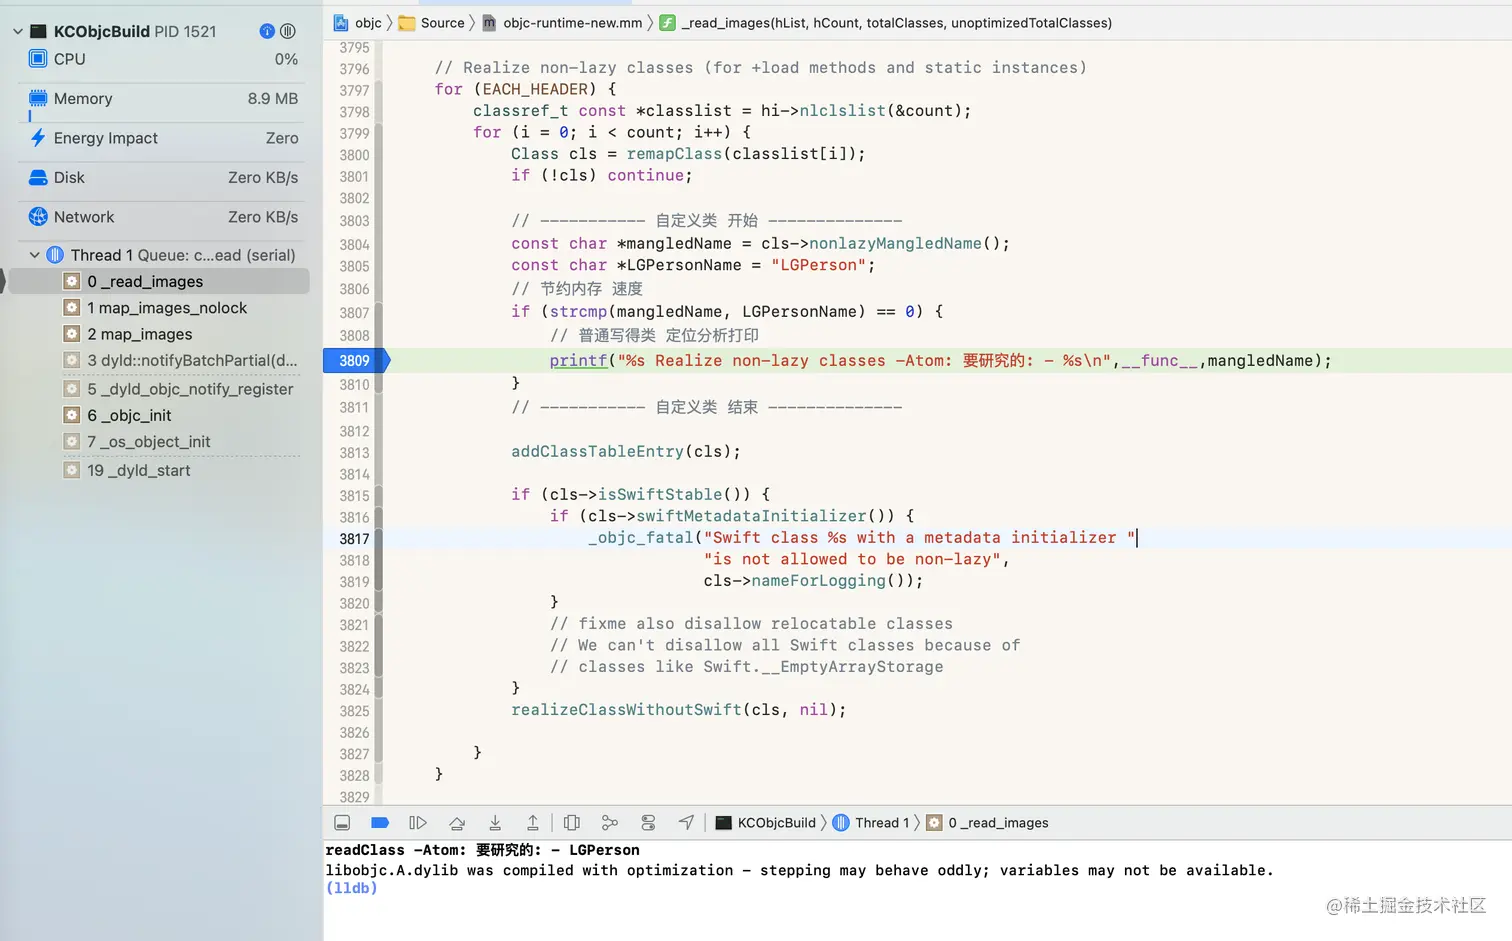The image size is (1512, 941).
Task: Click line number 3800 in the gutter
Action: pos(354,155)
